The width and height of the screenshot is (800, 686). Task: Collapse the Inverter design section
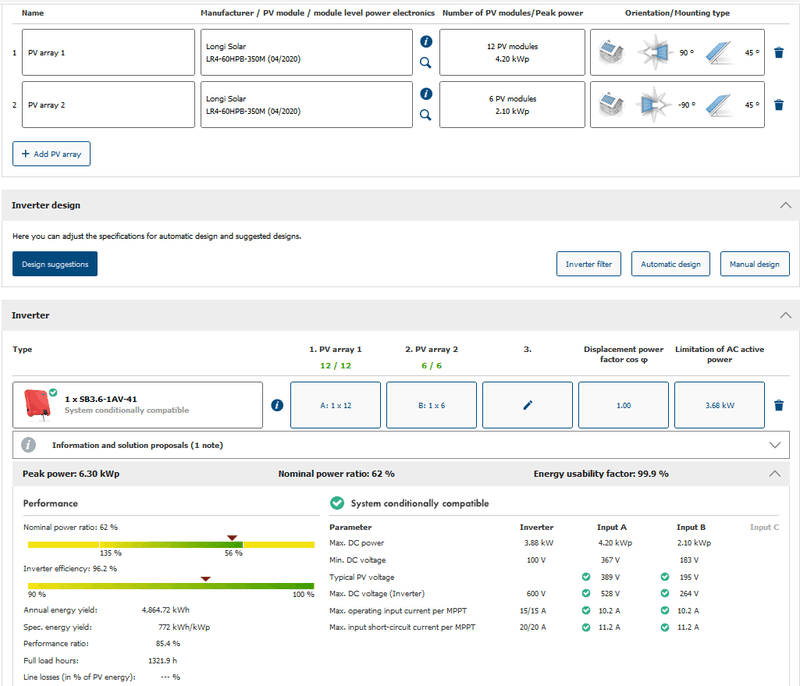(783, 205)
